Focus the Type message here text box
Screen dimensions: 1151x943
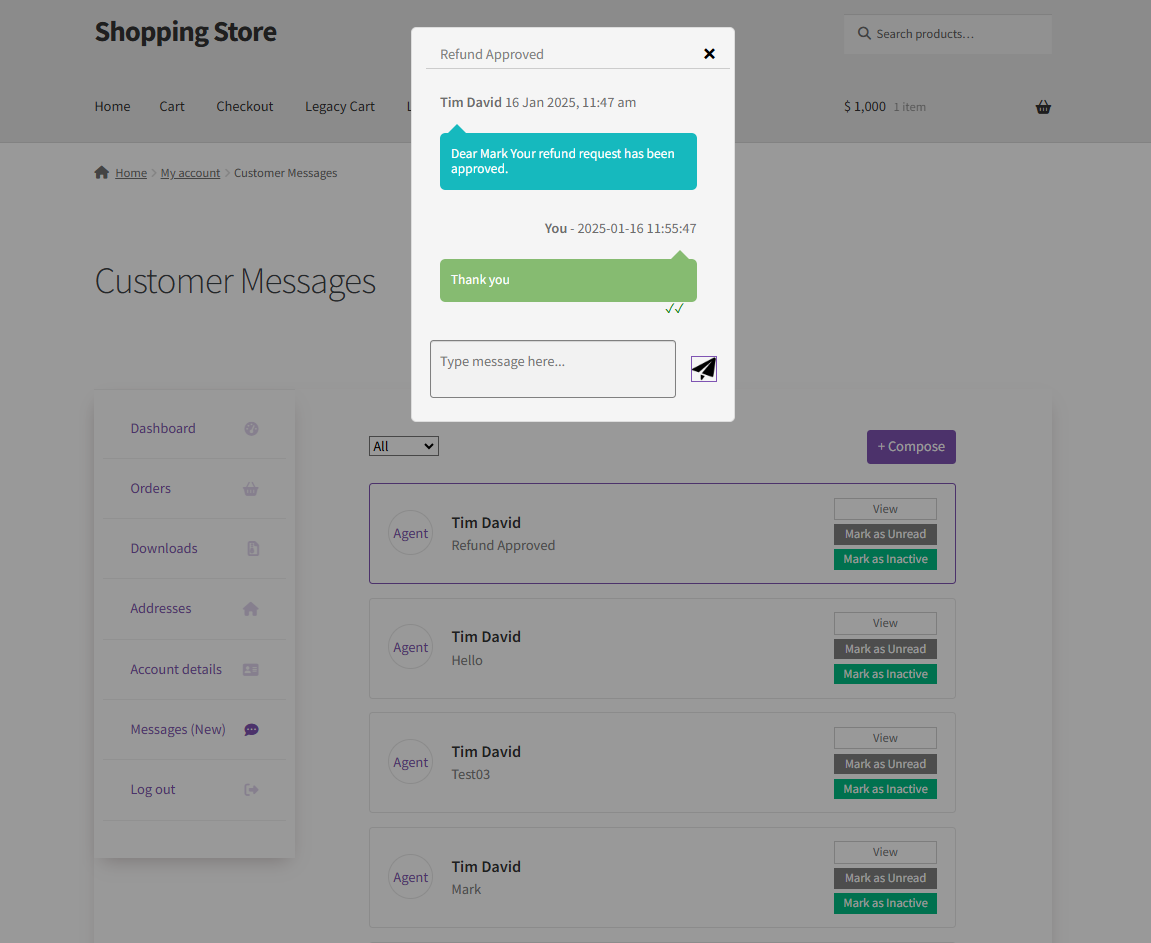click(553, 369)
